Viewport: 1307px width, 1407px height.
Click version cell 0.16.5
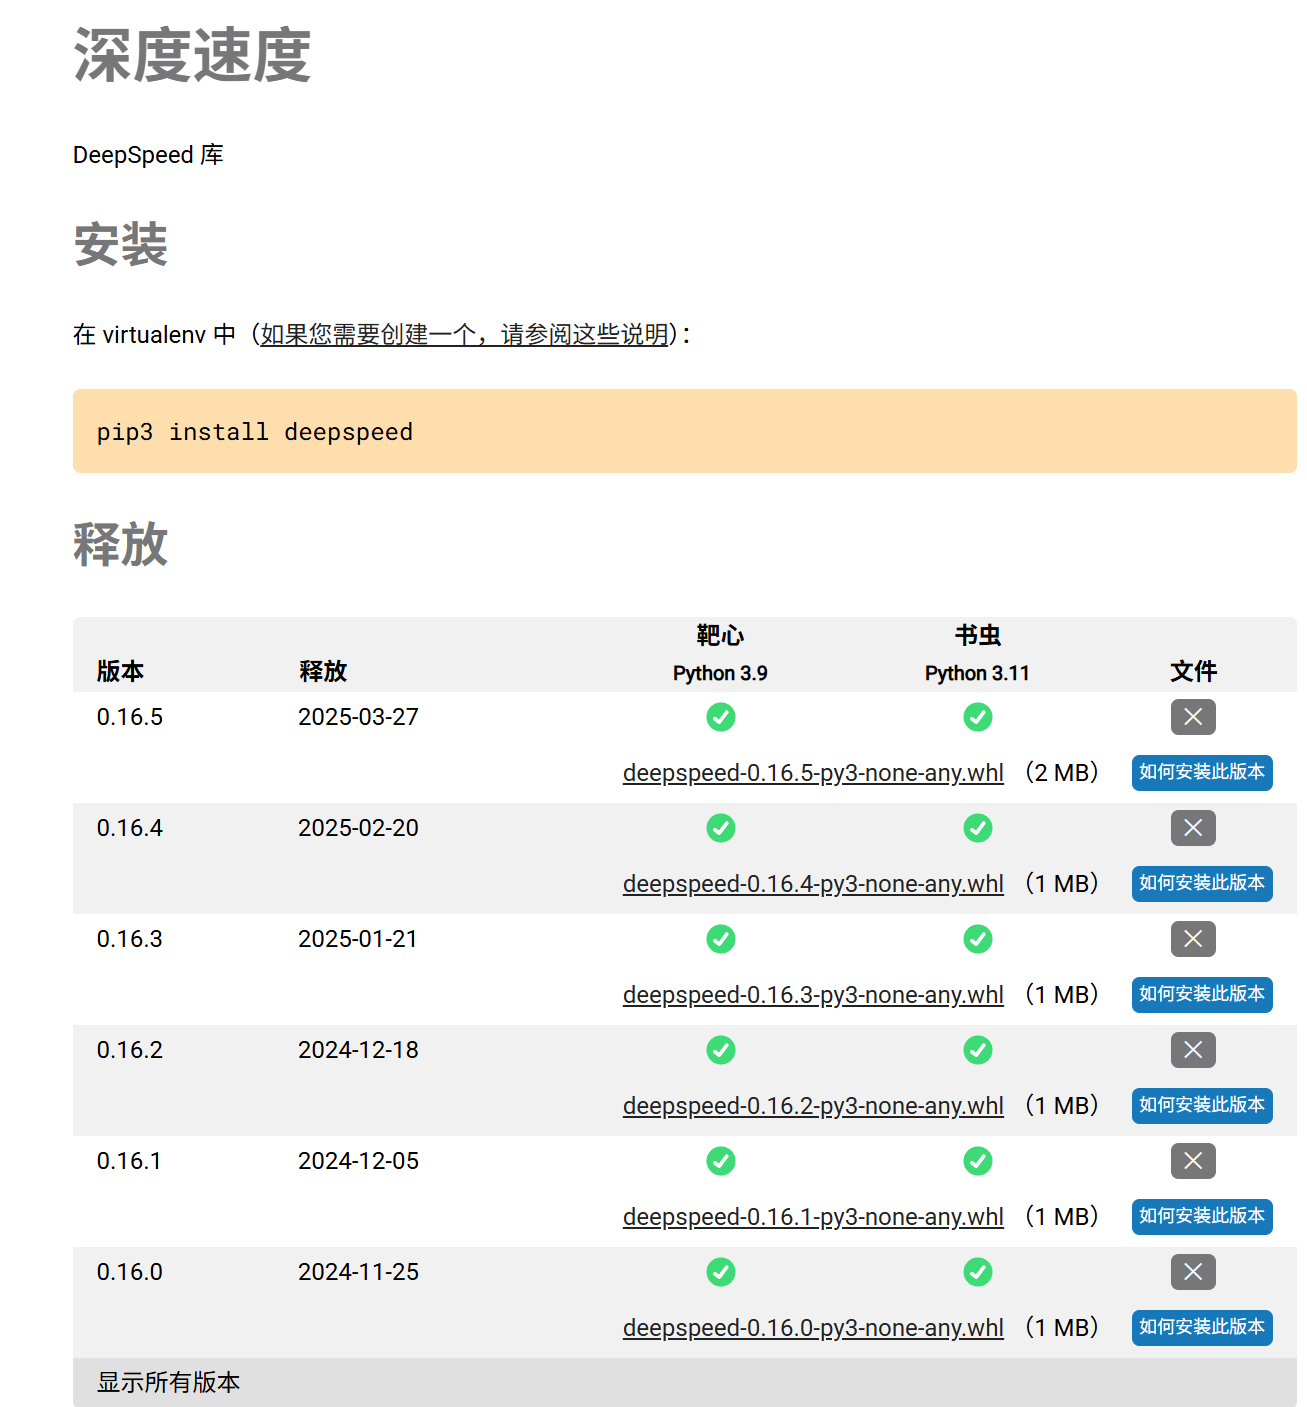(130, 717)
